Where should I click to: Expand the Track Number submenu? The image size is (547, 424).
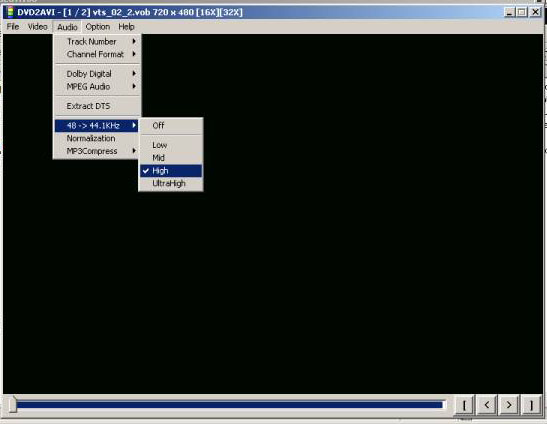pos(97,42)
